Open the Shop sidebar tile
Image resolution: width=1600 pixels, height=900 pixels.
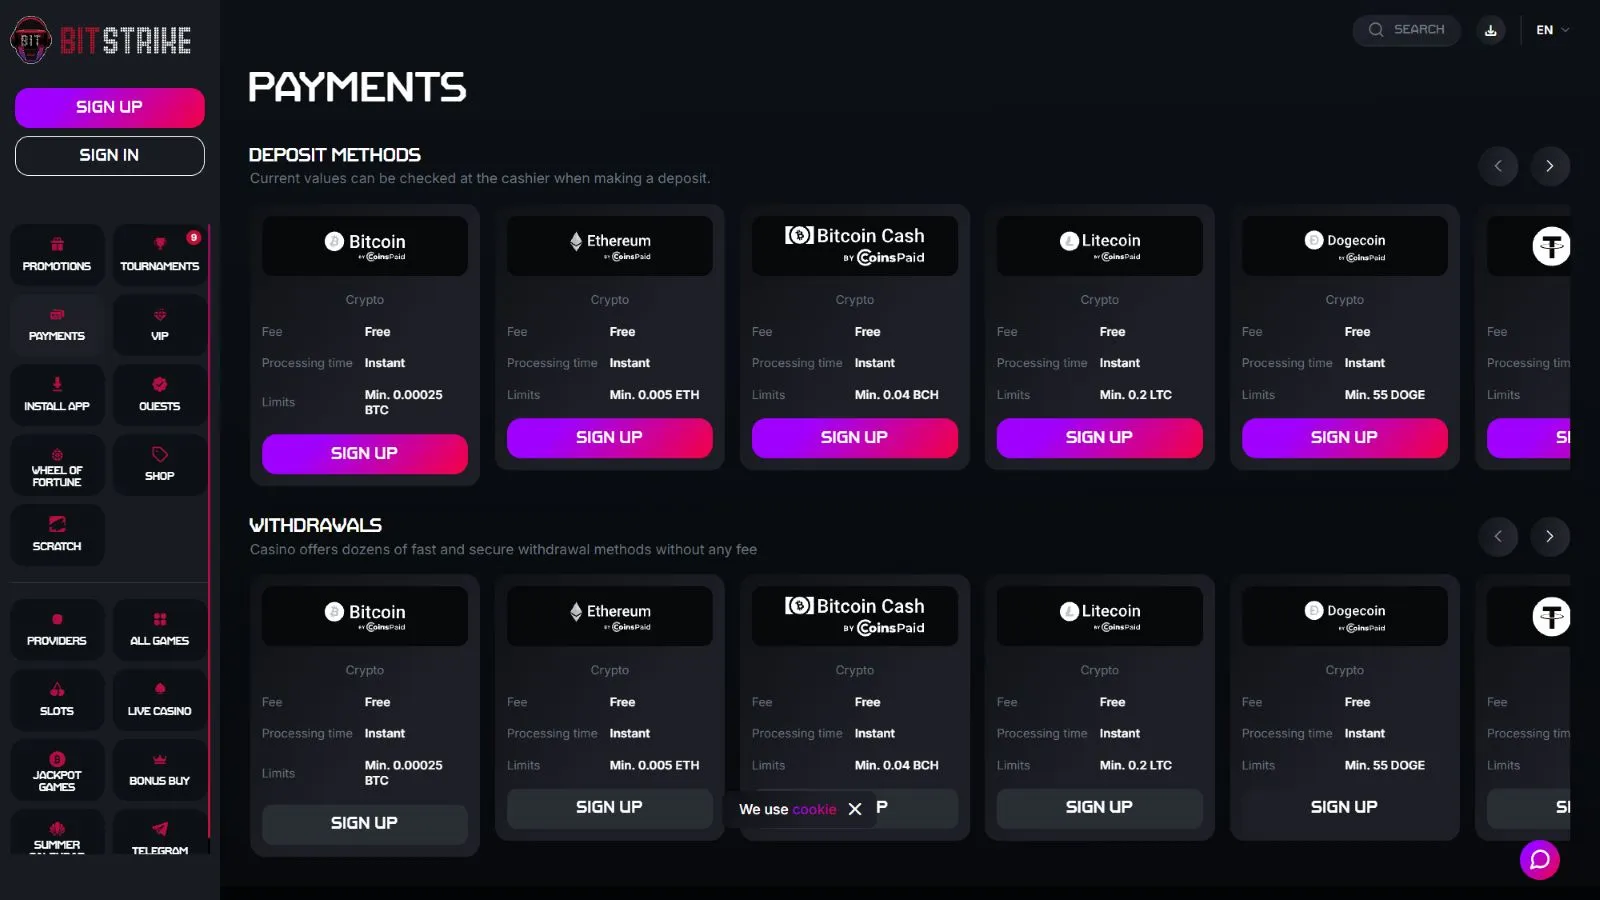160,465
